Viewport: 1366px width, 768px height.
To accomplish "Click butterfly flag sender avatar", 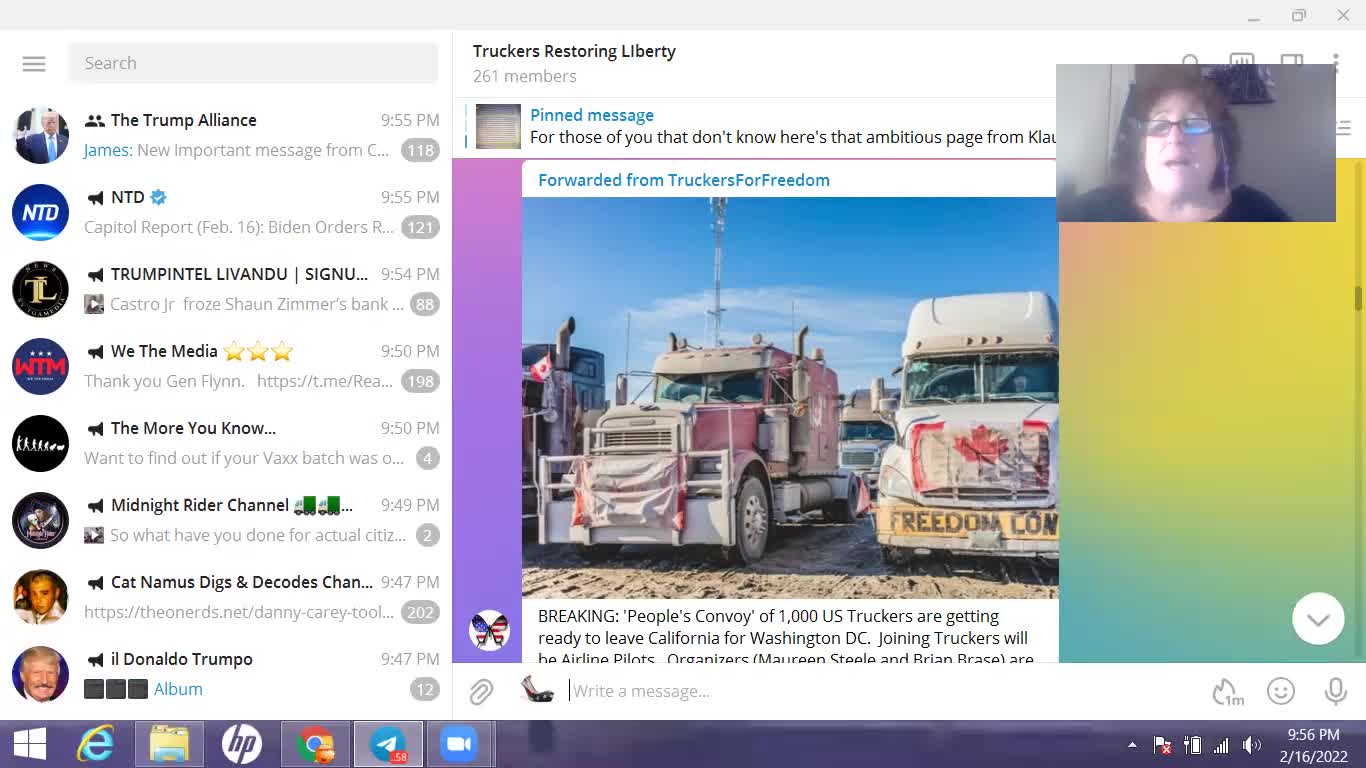I will click(490, 631).
